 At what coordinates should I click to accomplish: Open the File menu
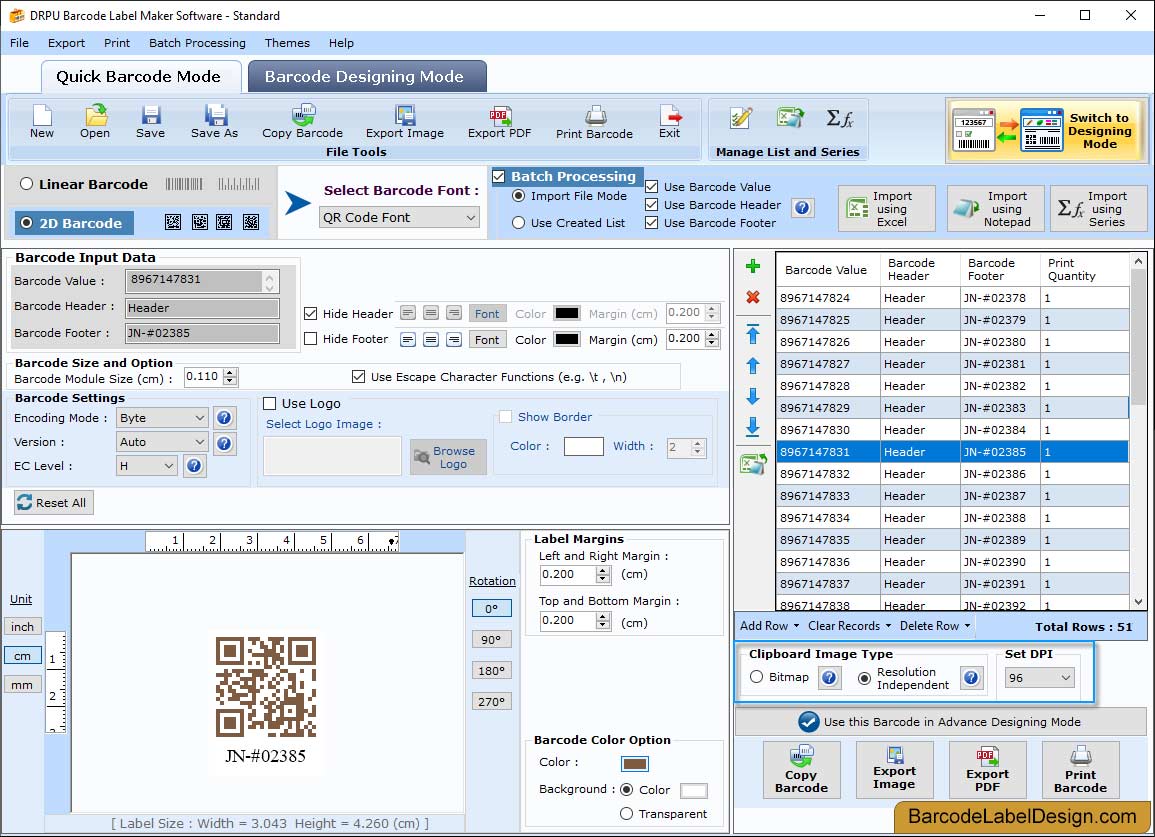point(19,43)
